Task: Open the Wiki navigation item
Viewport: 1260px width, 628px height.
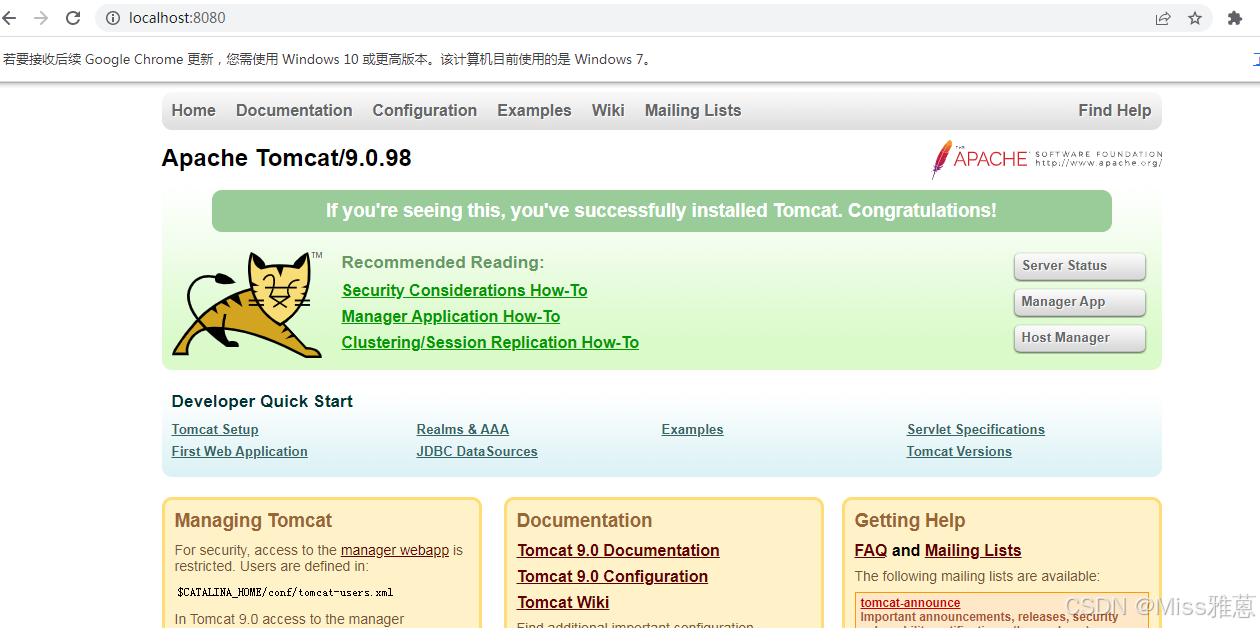Action: coord(608,110)
